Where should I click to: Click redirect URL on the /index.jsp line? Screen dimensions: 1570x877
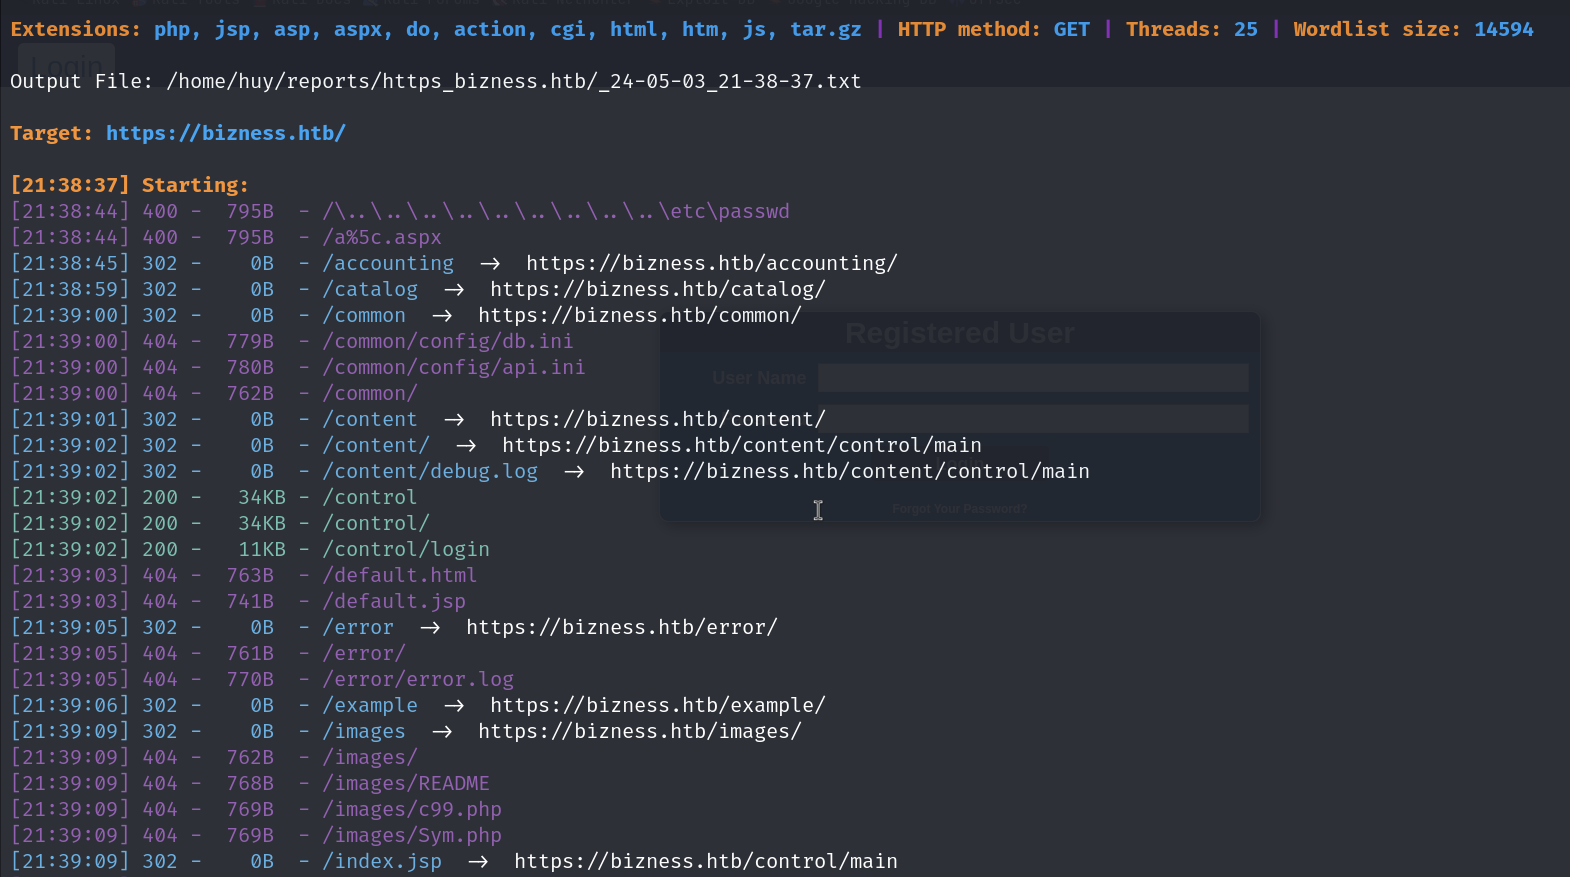[705, 861]
